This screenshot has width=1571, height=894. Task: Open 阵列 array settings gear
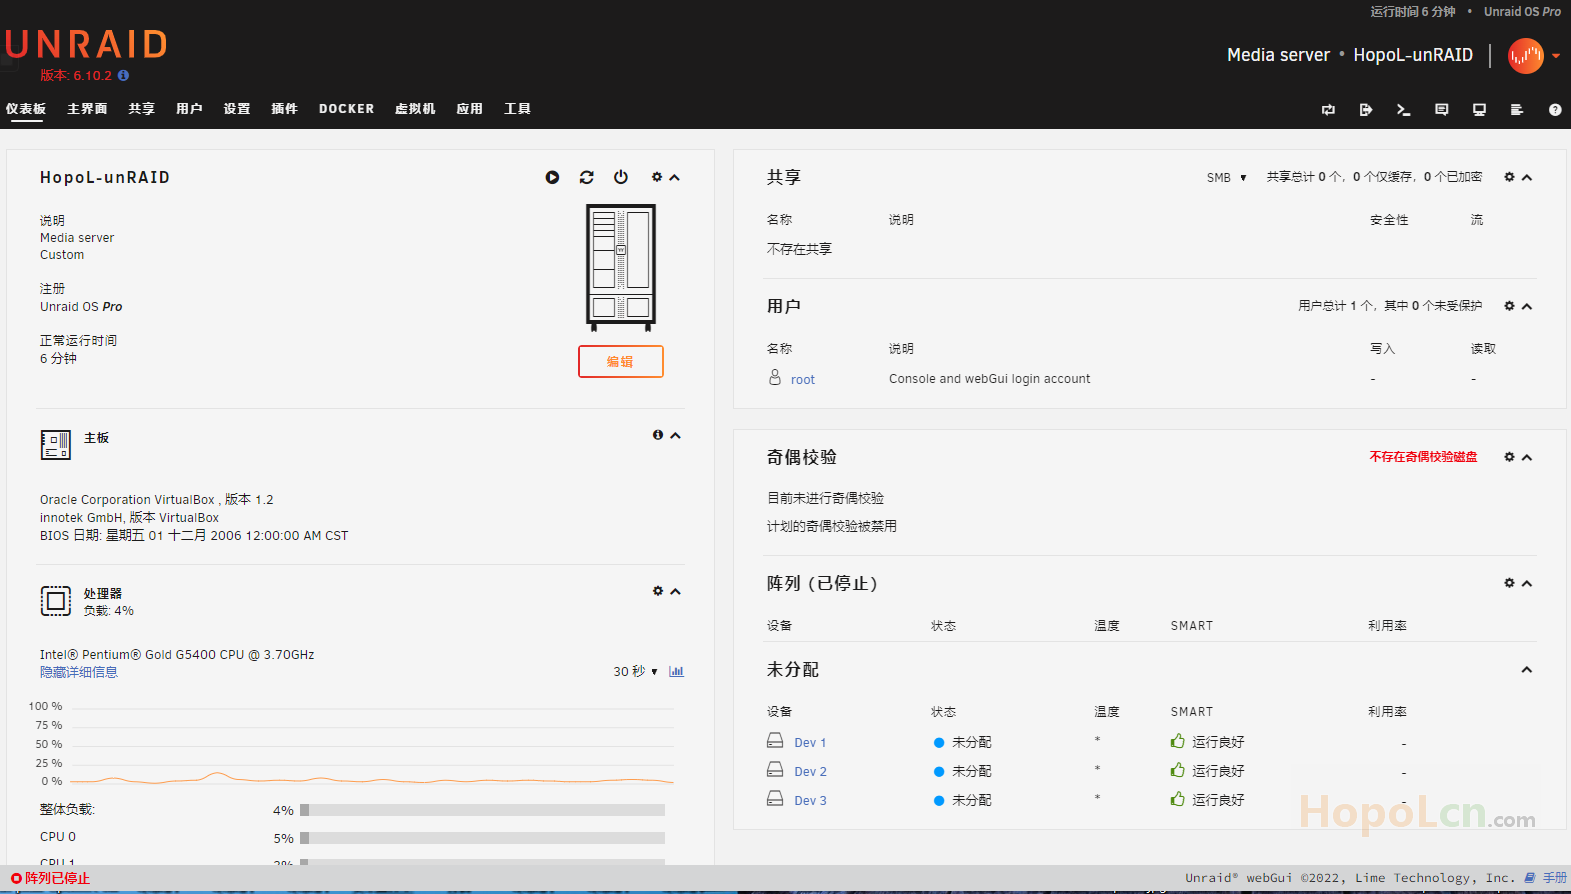coord(1509,583)
